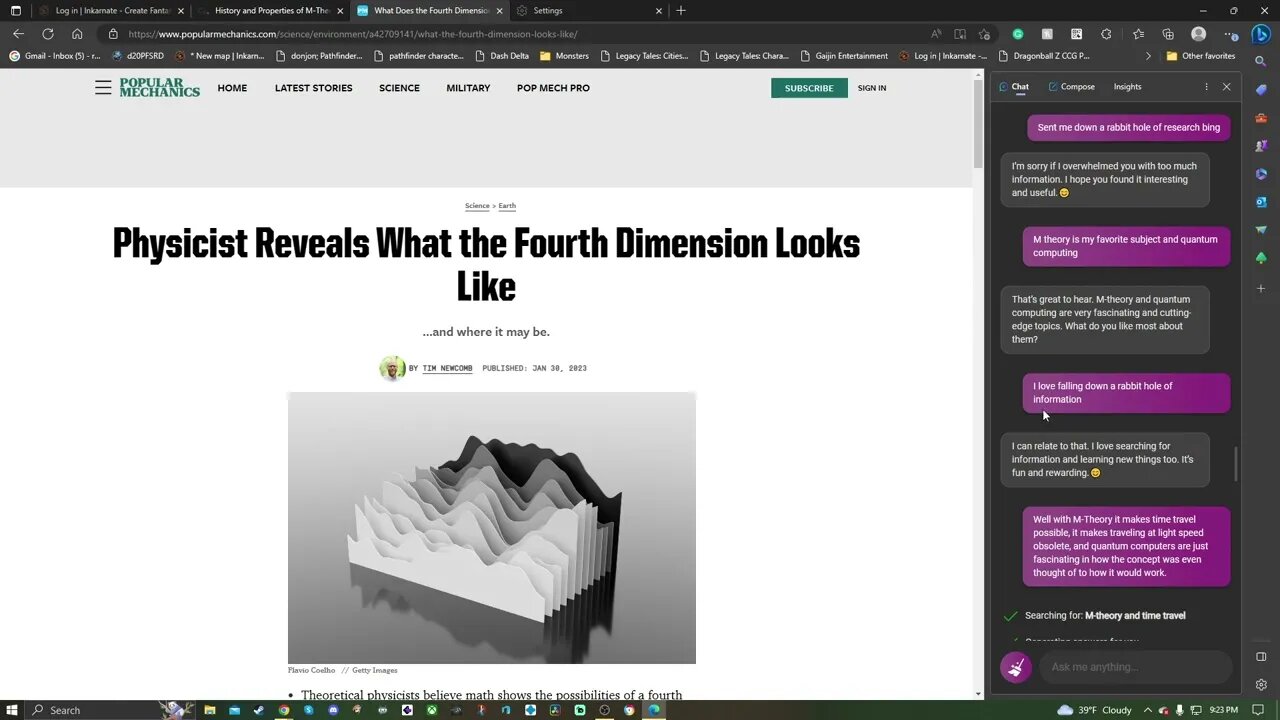
Task: Open Google Chrome from the taskbar
Action: (x=284, y=710)
